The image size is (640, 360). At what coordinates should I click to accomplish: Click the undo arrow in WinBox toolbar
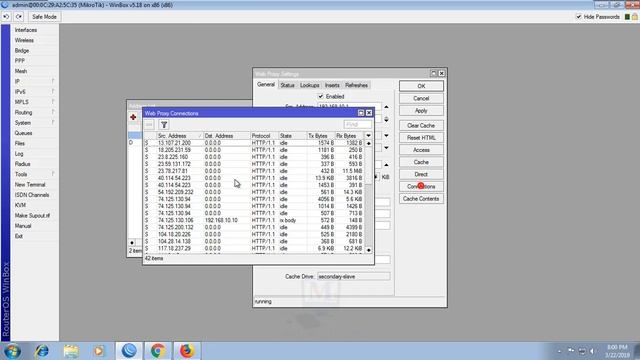pos(6,17)
